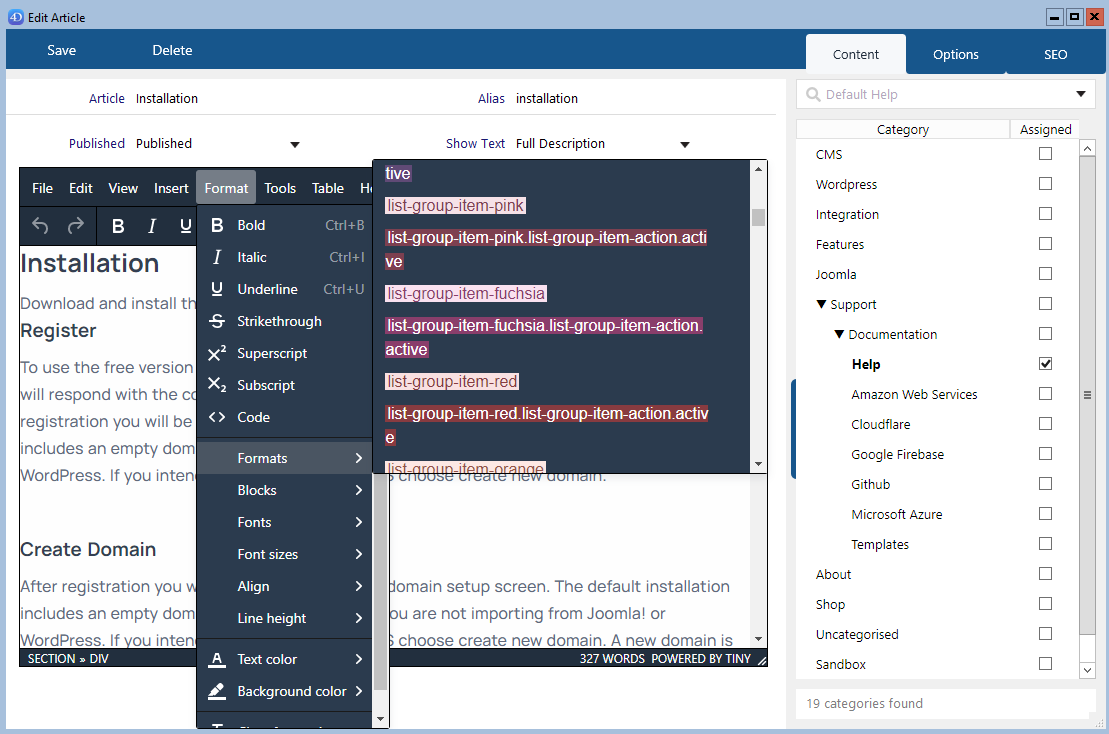Apply Subscript from the Format menu

pyautogui.click(x=265, y=385)
